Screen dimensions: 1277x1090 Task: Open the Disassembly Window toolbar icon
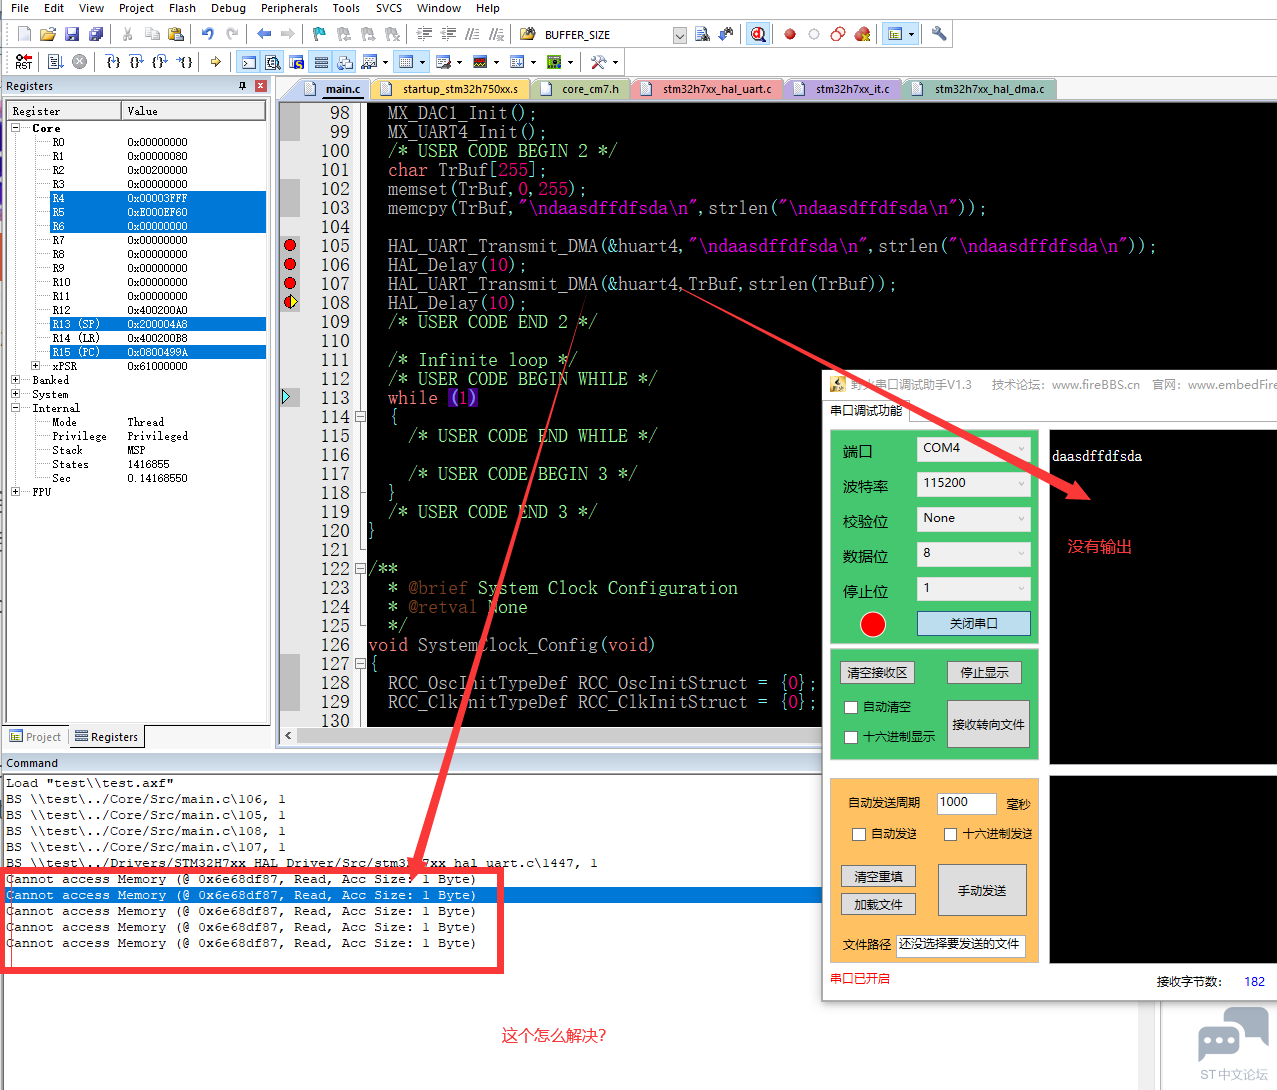click(271, 61)
